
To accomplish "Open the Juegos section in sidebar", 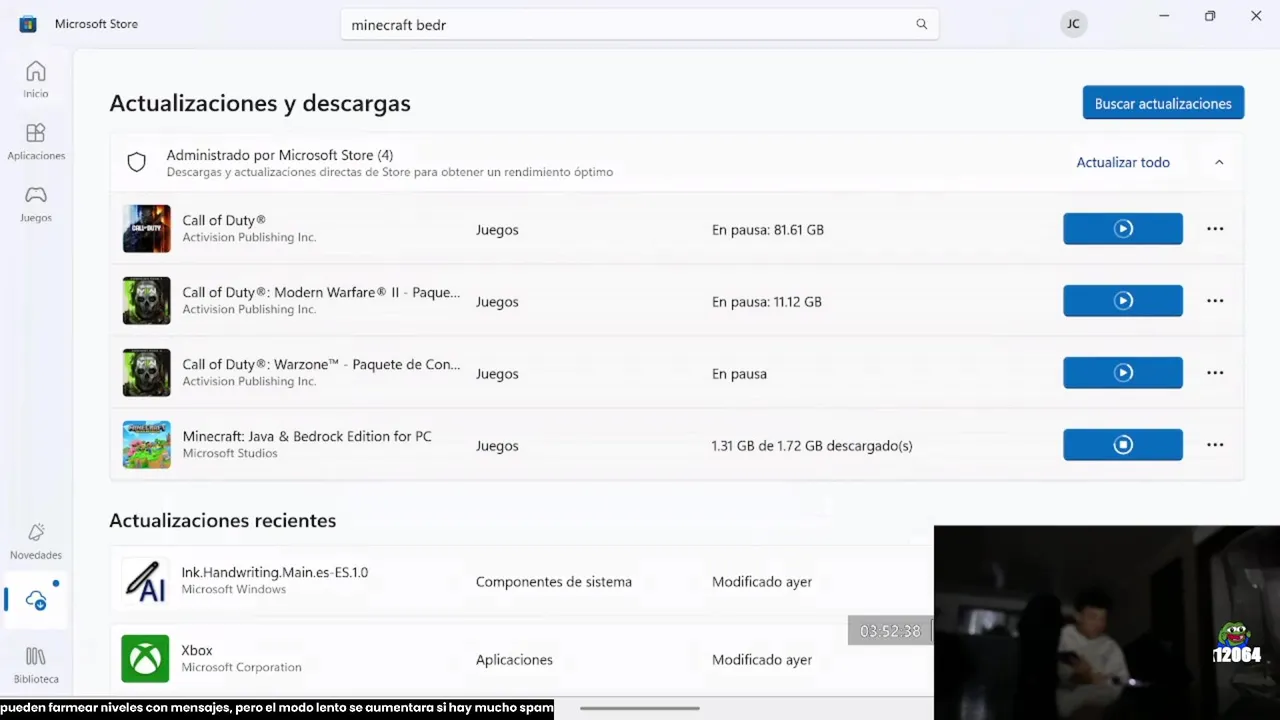I will tap(36, 203).
